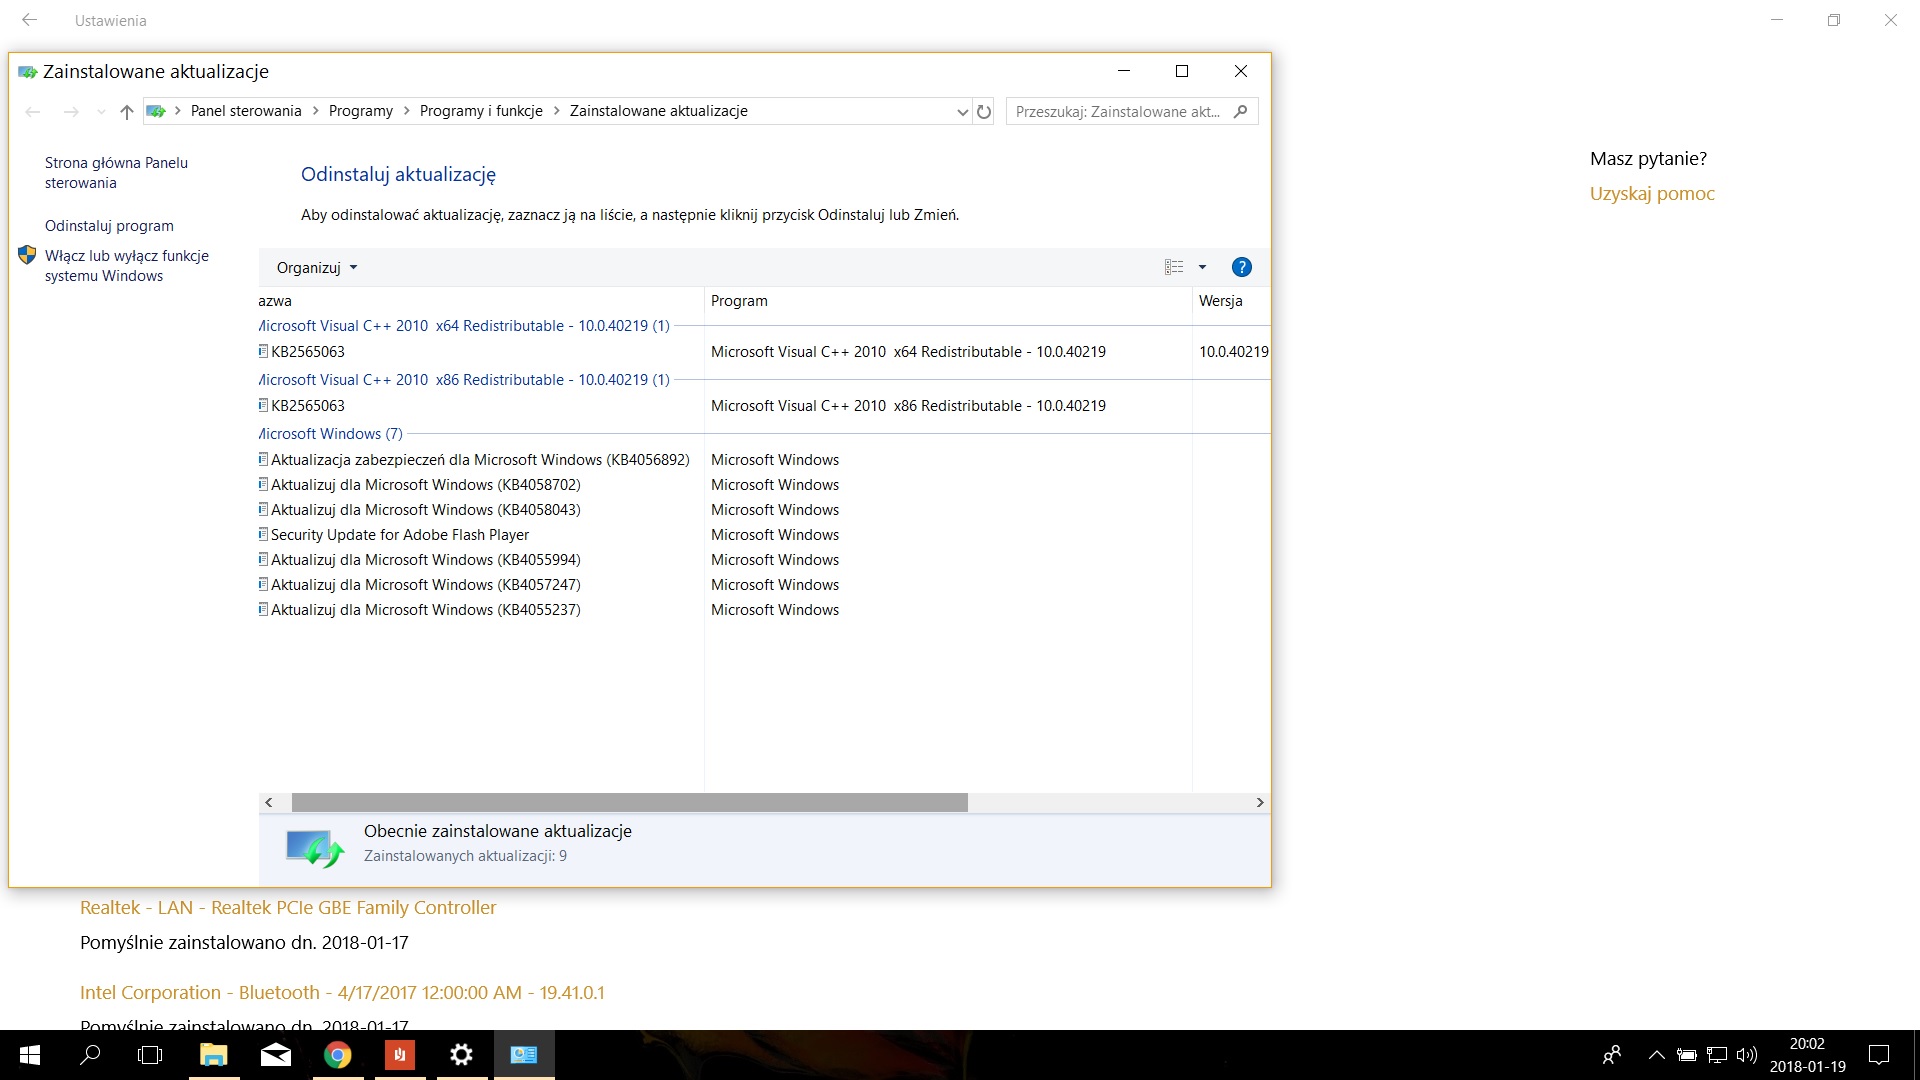The height and width of the screenshot is (1080, 1920).
Task: Open the help question mark button
Action: click(1241, 267)
